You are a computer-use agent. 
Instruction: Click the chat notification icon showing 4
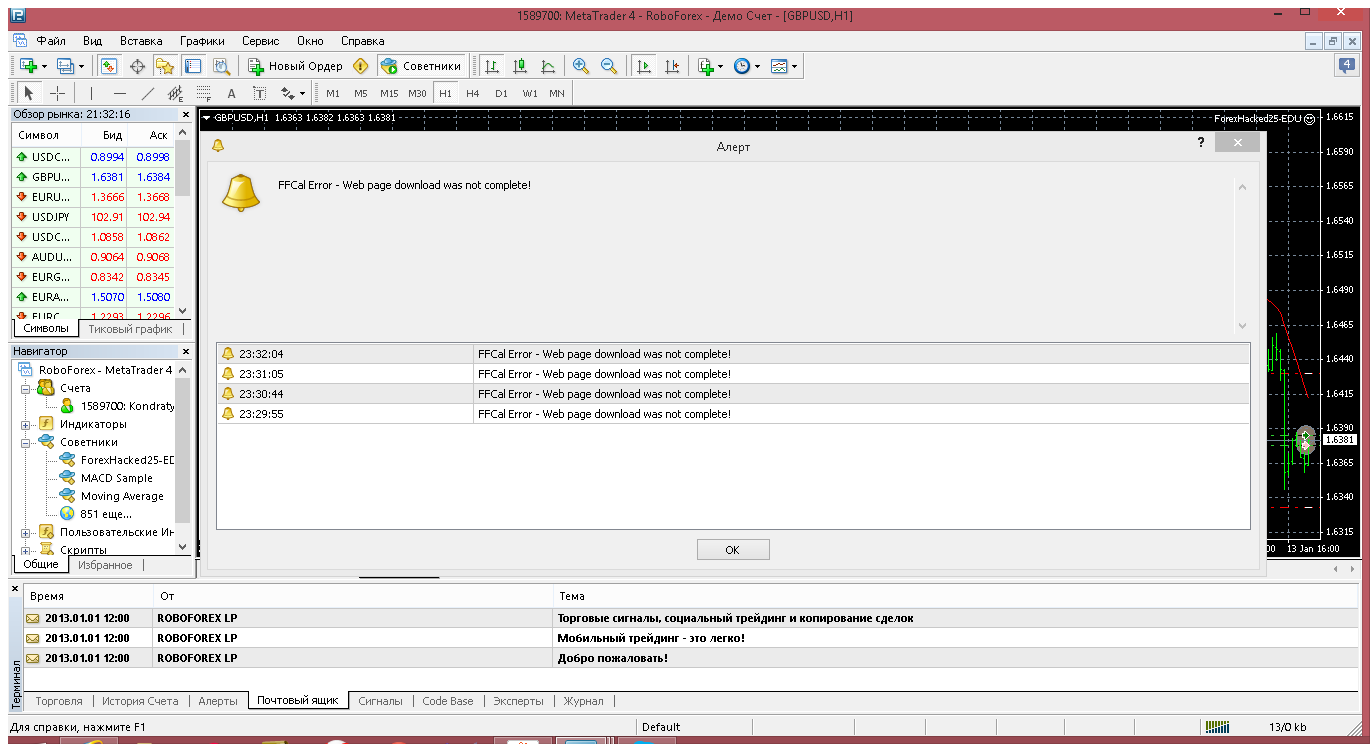pos(1347,66)
